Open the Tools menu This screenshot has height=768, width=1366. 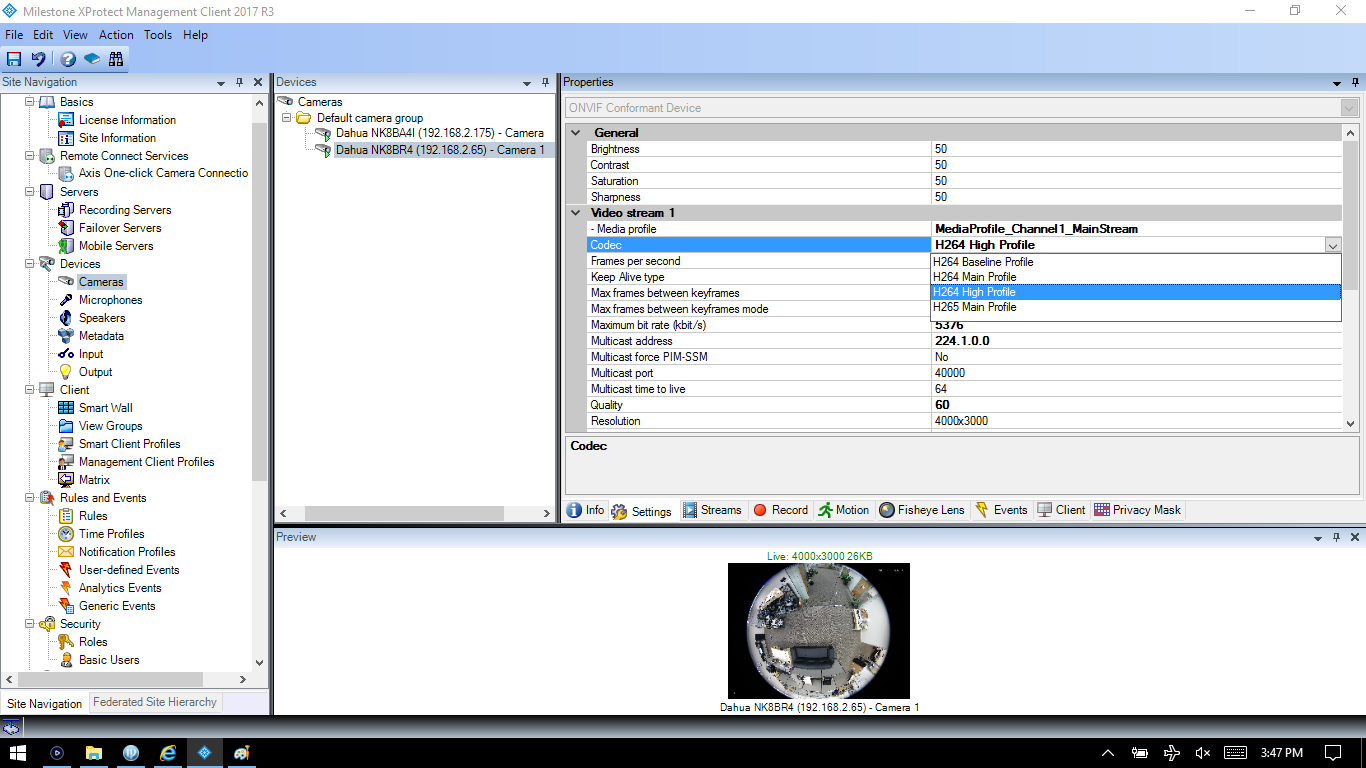(158, 35)
